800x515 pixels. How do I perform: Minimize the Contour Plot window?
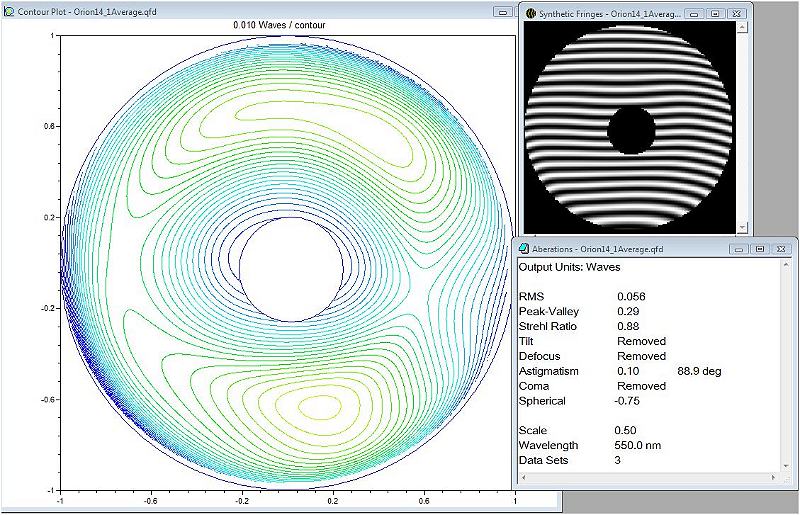pos(503,12)
